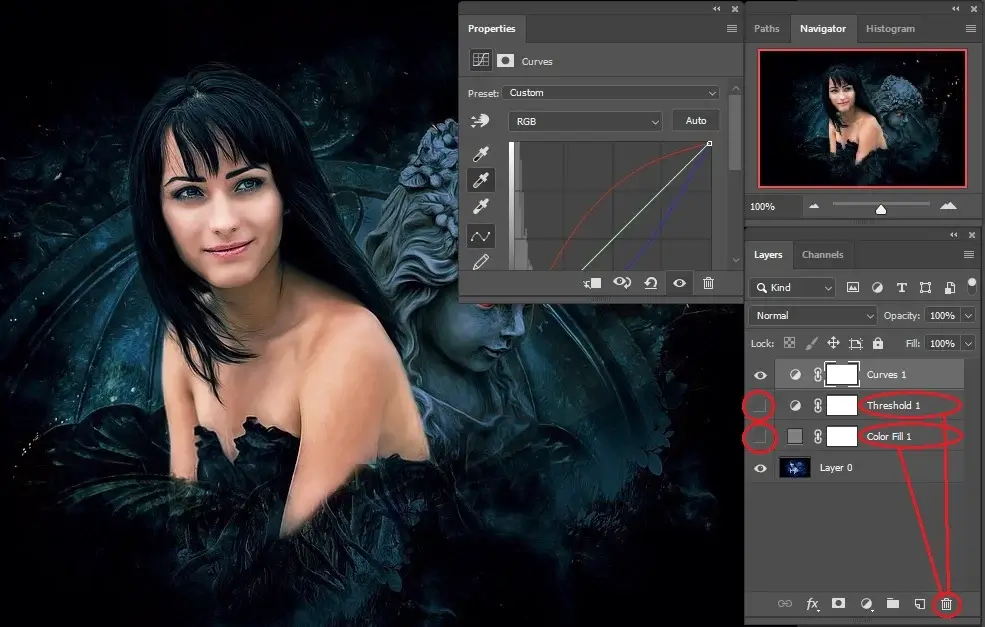Click the create new layer icon
985x627 pixels.
coord(919,604)
